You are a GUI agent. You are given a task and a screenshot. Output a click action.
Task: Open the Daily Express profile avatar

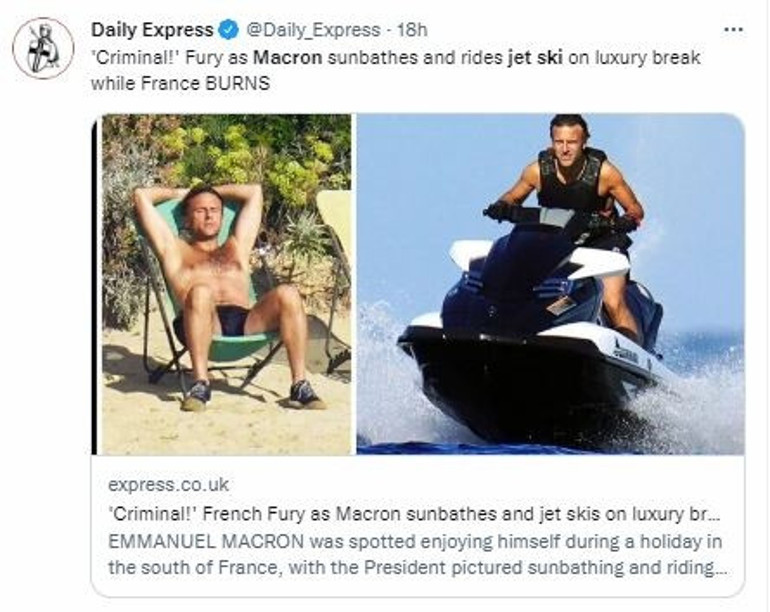pos(43,48)
